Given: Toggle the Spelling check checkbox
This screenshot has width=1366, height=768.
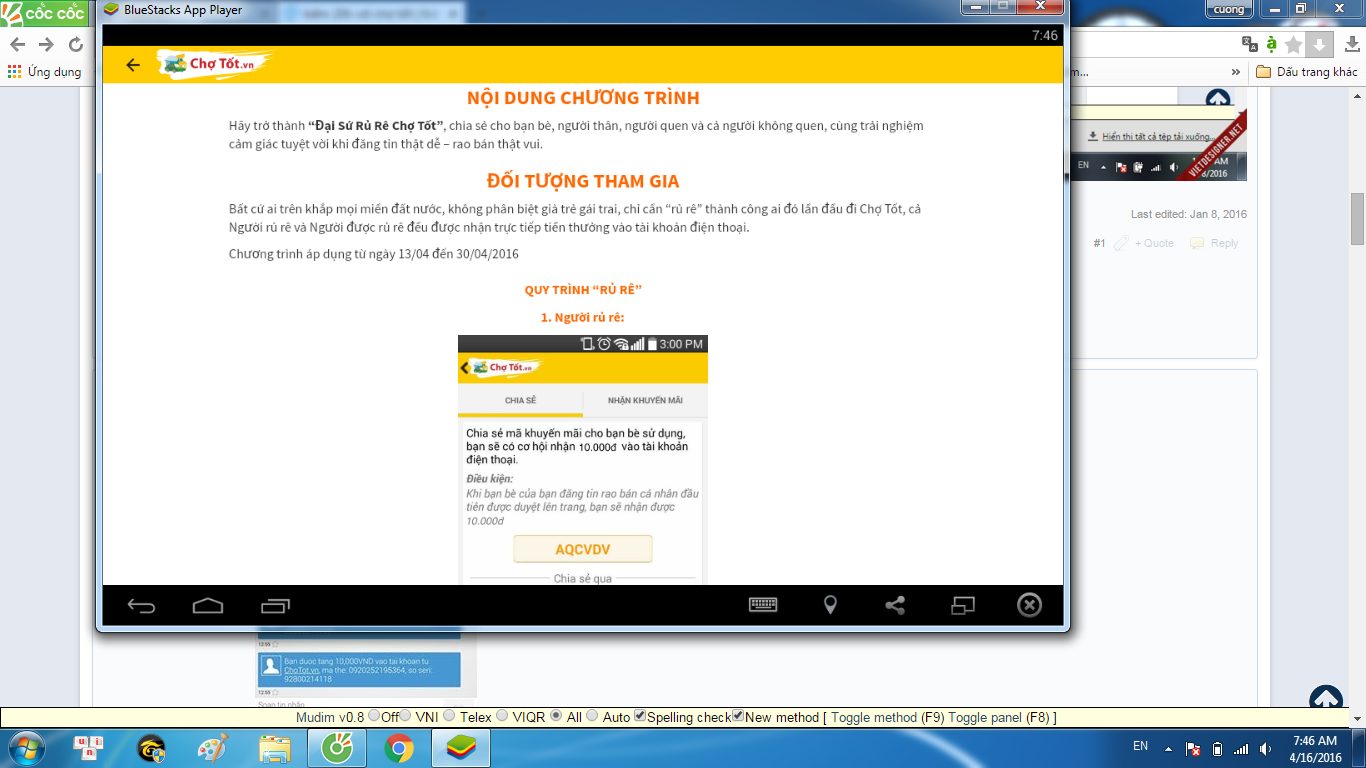Looking at the screenshot, I should click(x=640, y=716).
